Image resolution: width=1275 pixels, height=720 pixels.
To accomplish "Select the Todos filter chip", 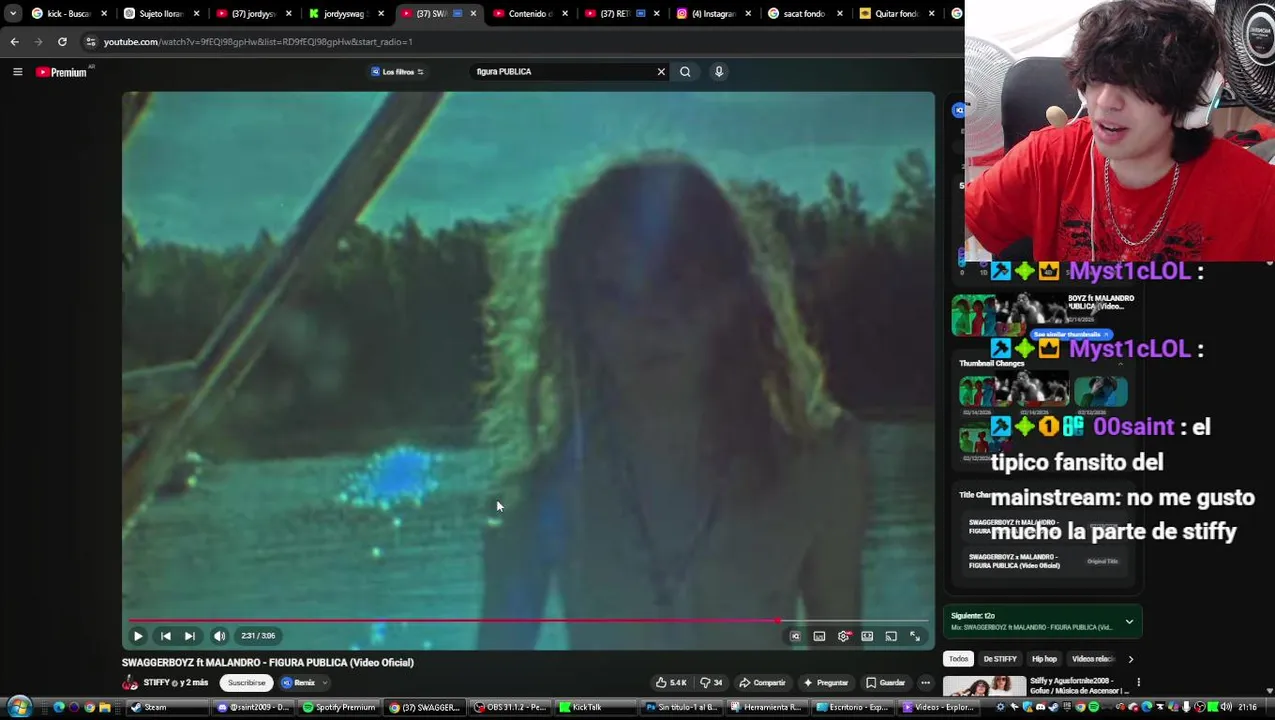I will [x=958, y=659].
